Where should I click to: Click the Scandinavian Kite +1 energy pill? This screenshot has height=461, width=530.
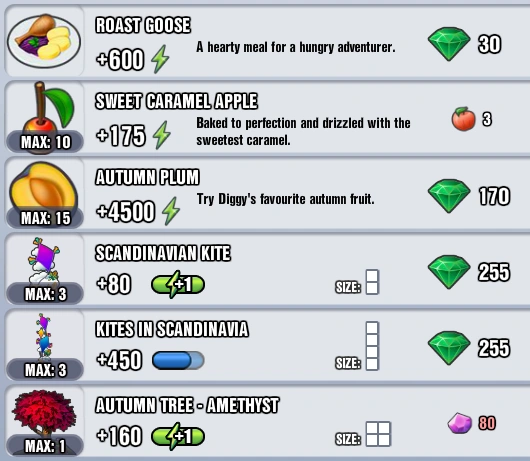(178, 285)
